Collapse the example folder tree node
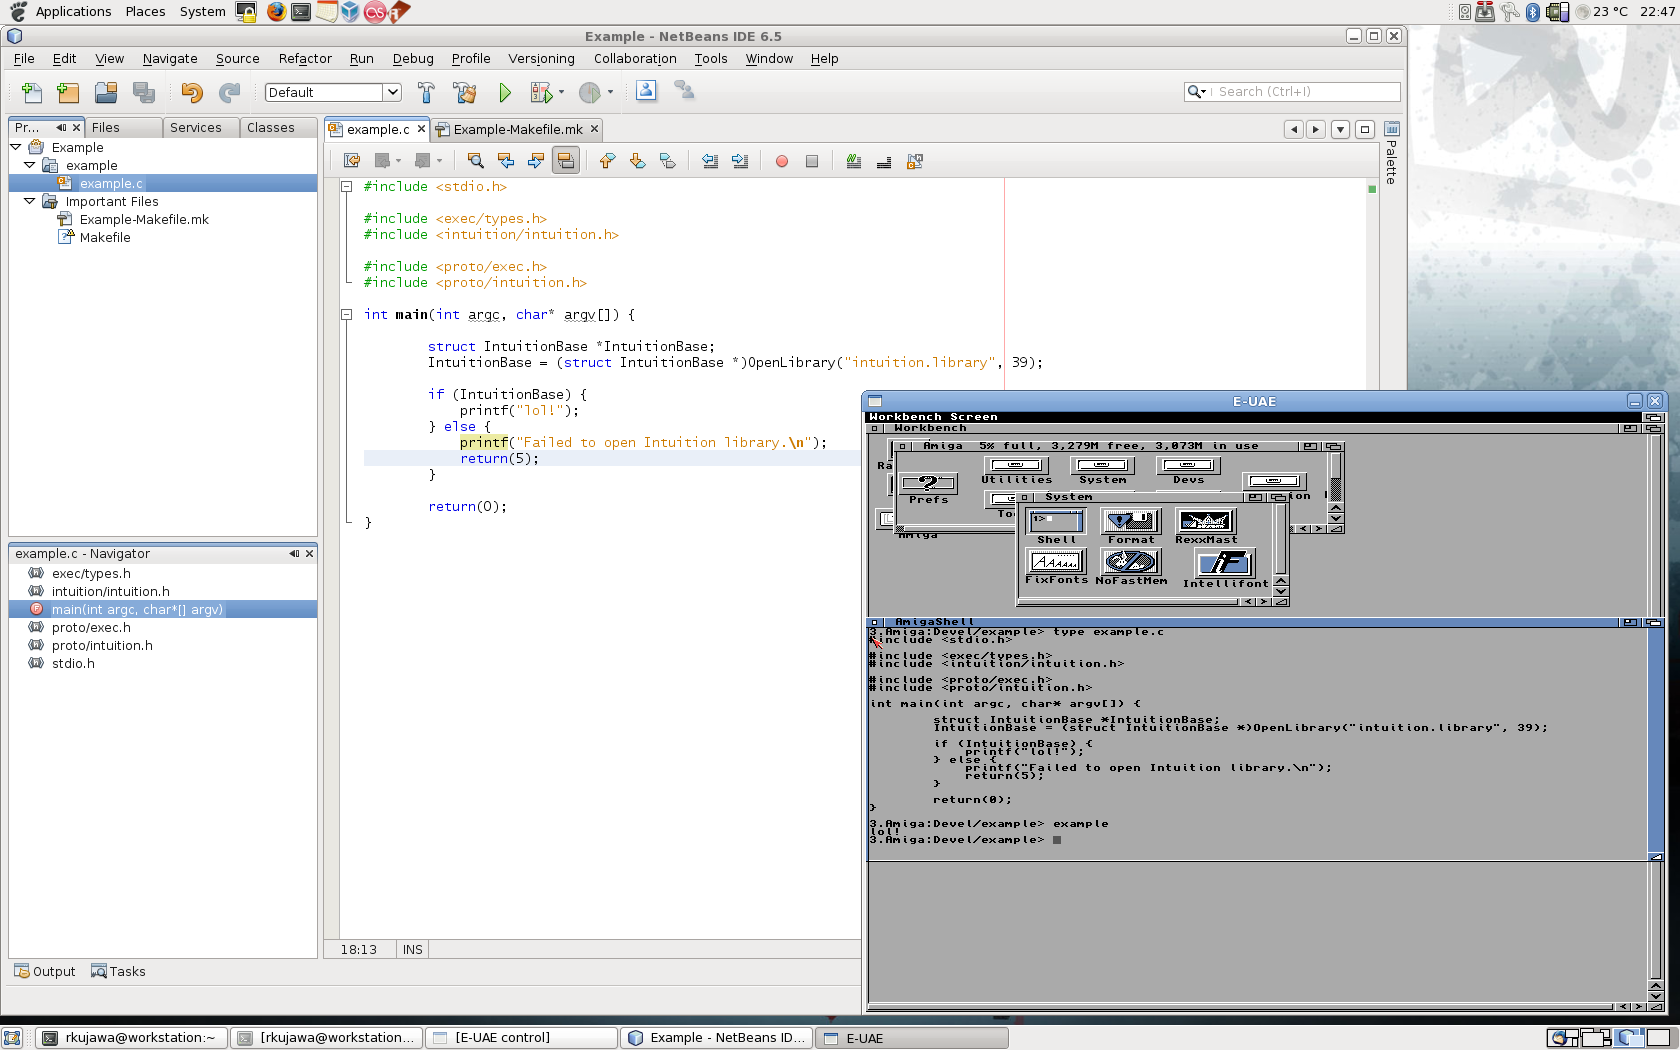This screenshot has width=1680, height=1050. point(30,165)
